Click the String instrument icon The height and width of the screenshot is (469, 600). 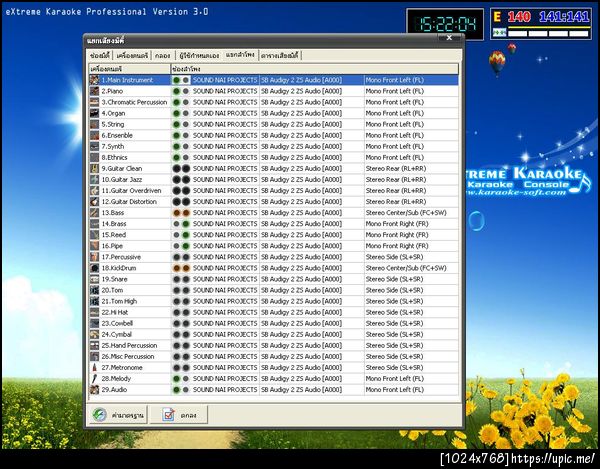click(94, 124)
